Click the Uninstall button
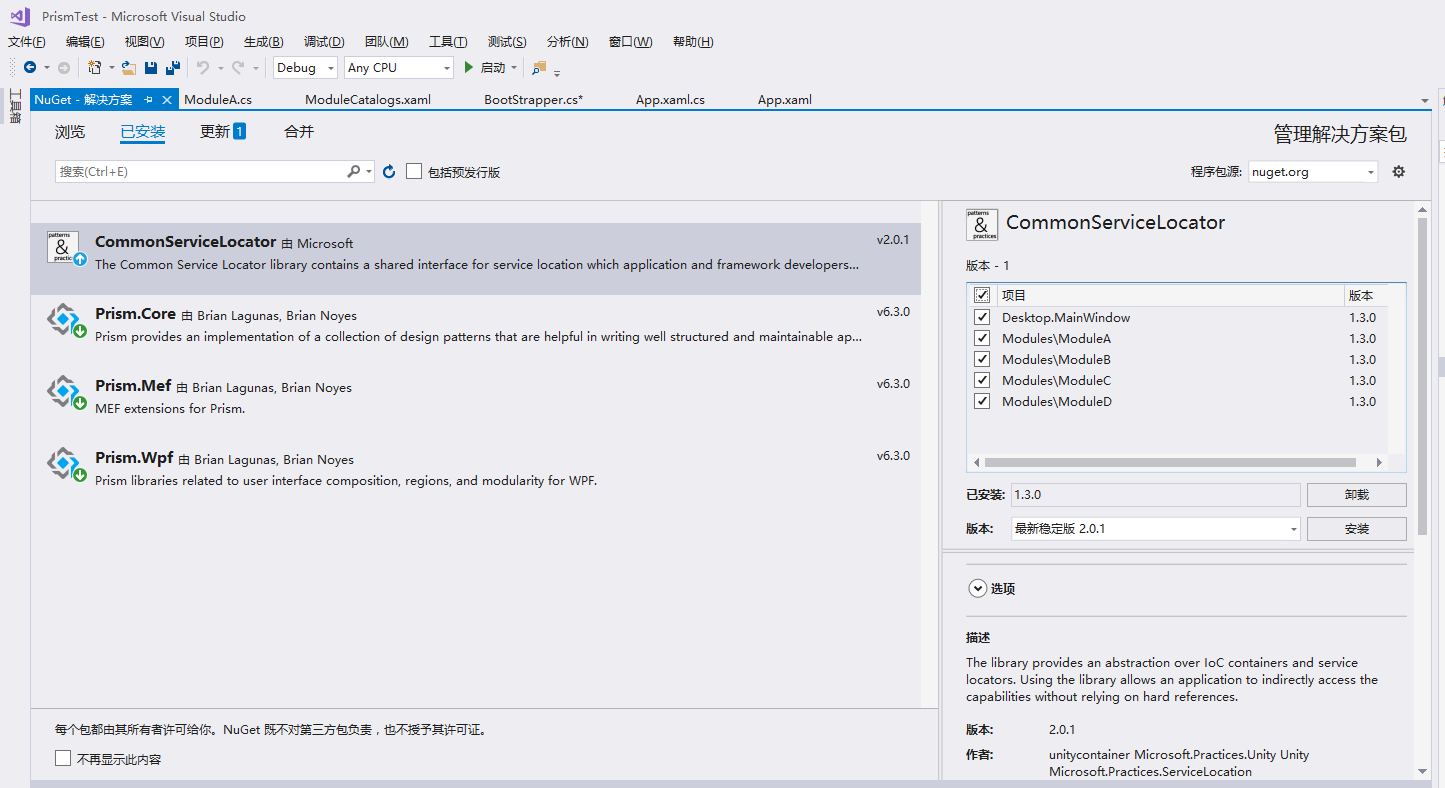The width and height of the screenshot is (1445, 788). (x=1357, y=494)
